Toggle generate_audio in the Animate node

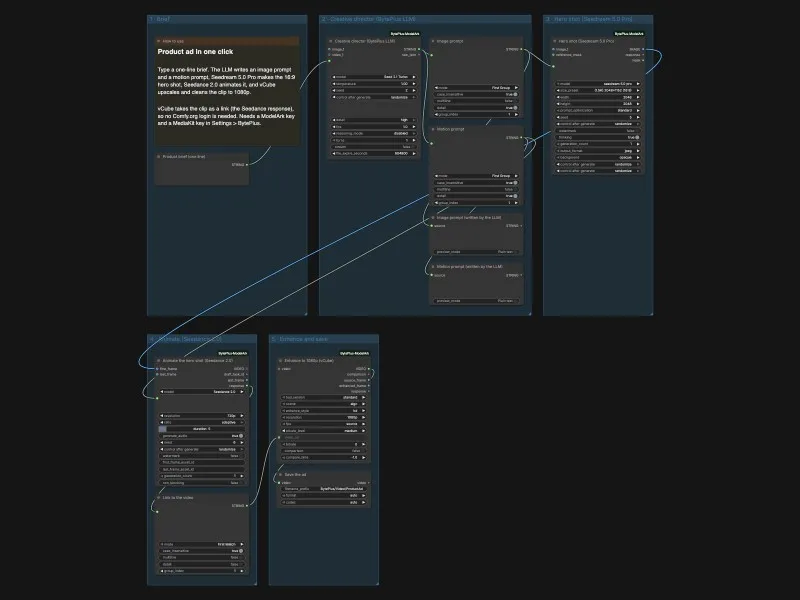pos(202,436)
